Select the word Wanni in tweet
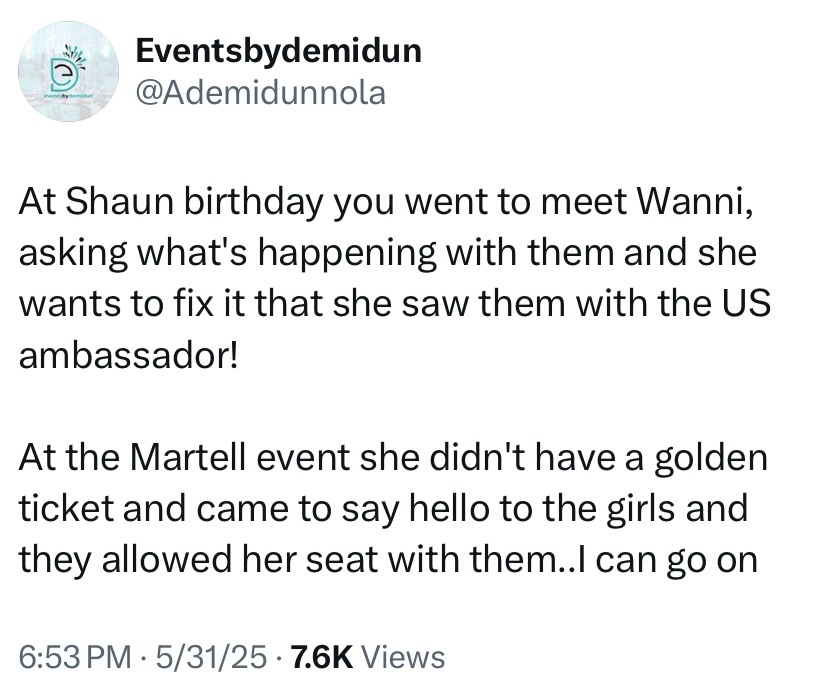Image resolution: width=828 pixels, height=676 pixels. (695, 202)
